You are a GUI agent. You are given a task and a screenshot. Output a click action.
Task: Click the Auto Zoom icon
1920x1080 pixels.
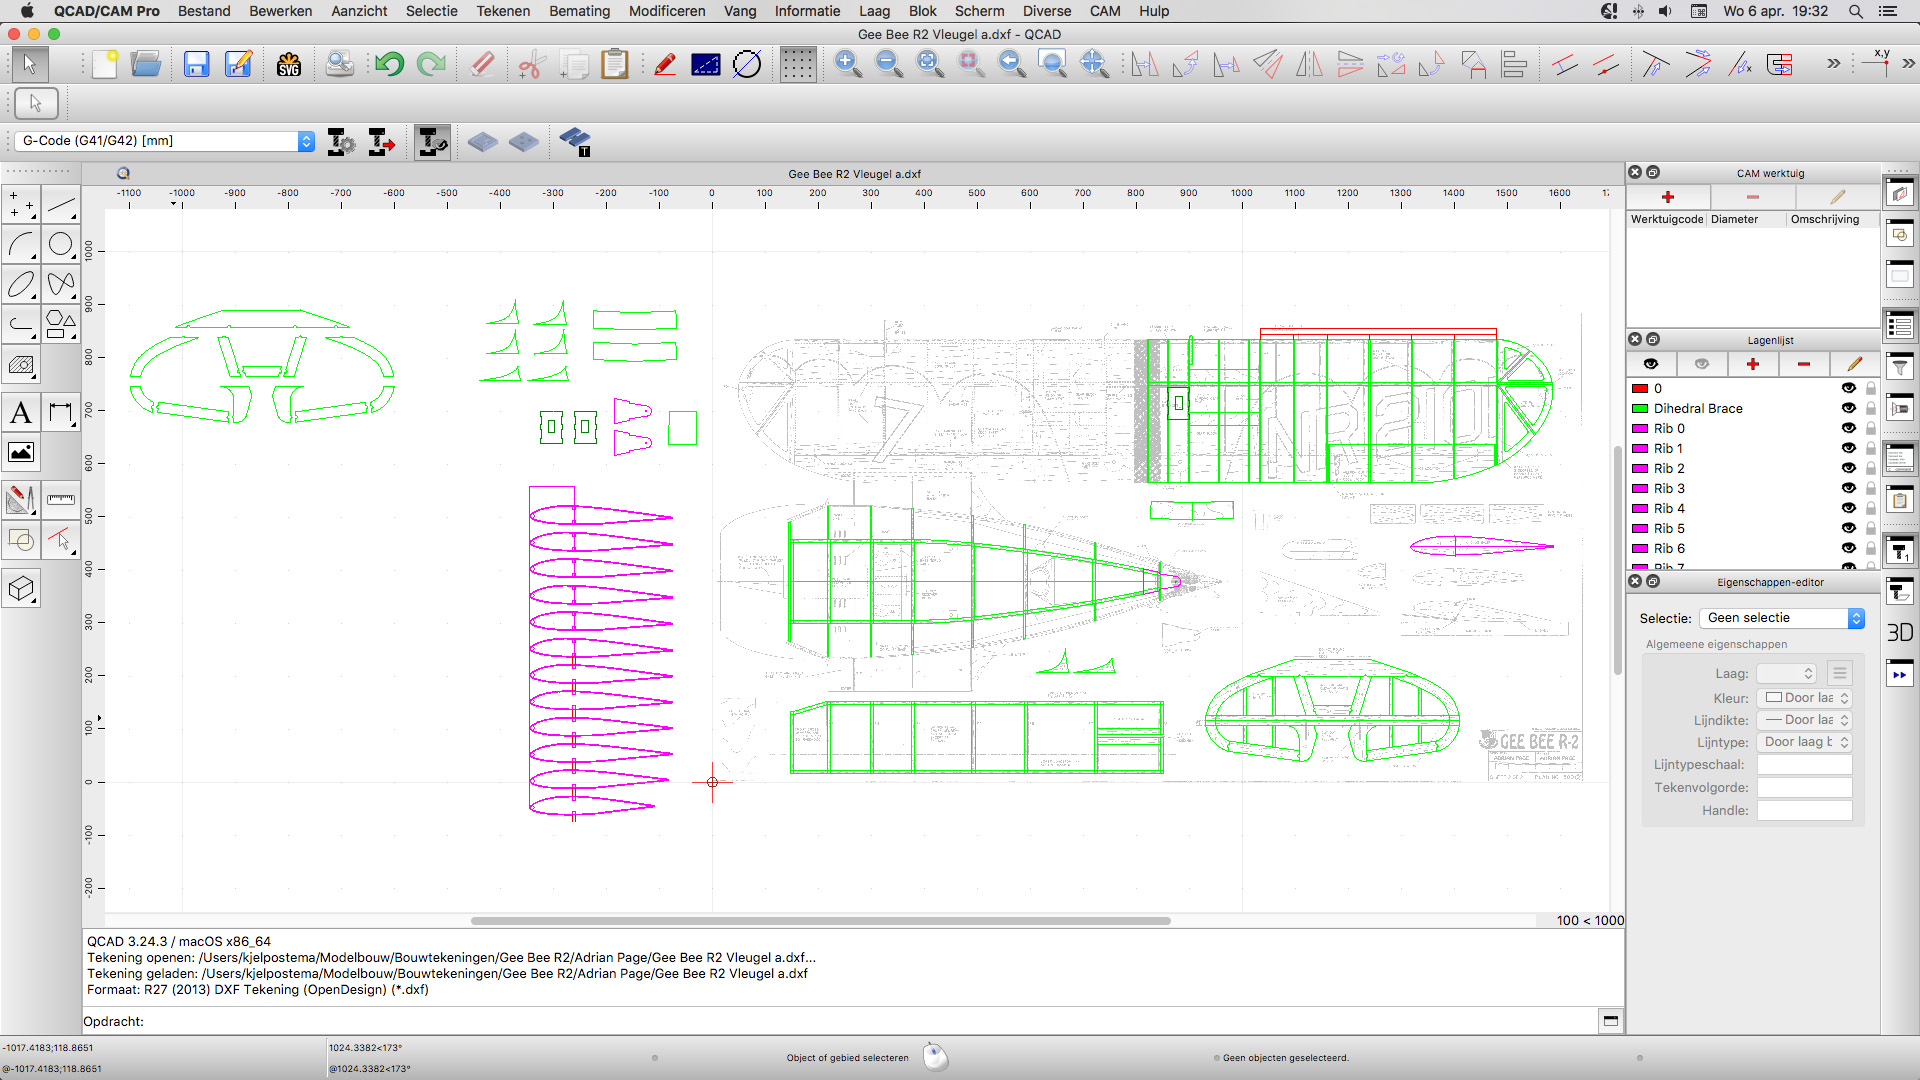click(930, 65)
